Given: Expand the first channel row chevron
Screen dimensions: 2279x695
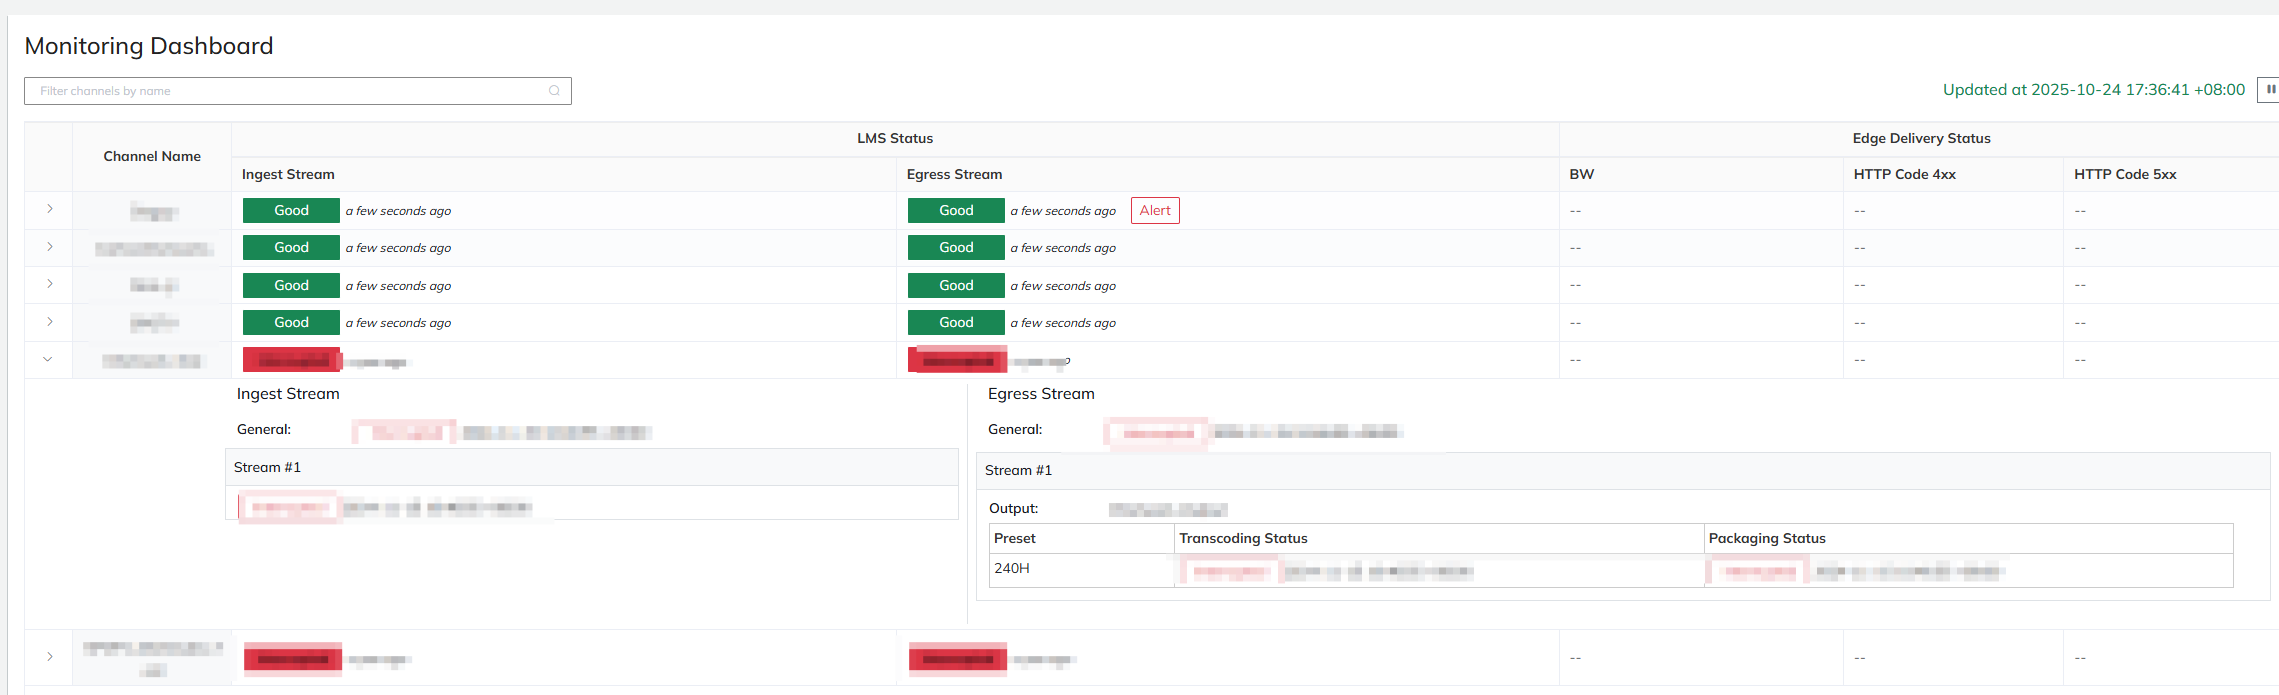Looking at the screenshot, I should [x=49, y=209].
